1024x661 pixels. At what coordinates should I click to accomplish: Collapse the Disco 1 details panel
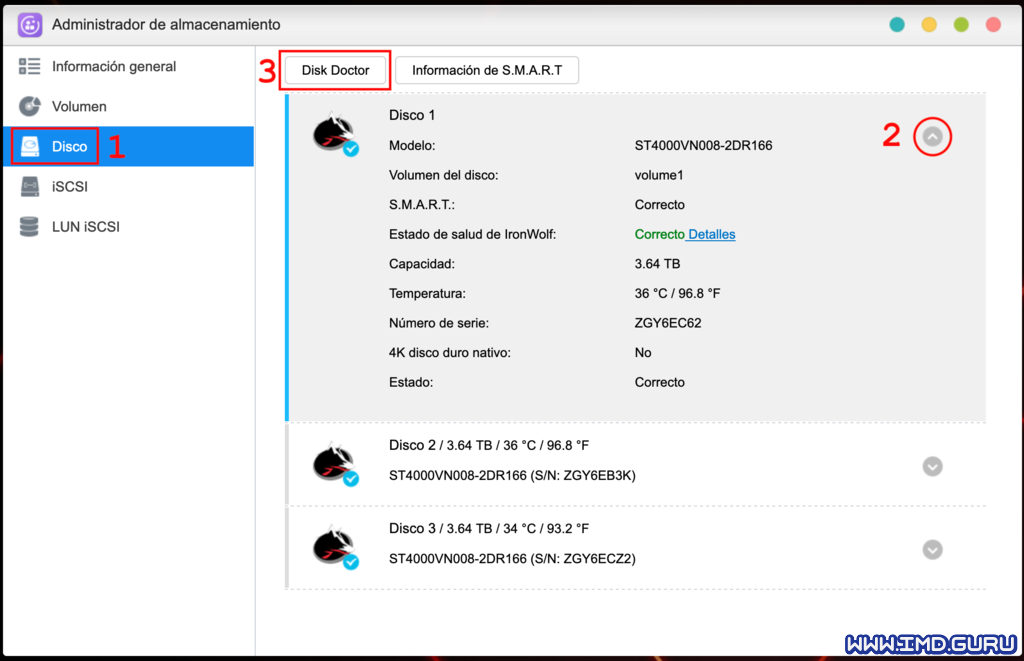point(932,136)
